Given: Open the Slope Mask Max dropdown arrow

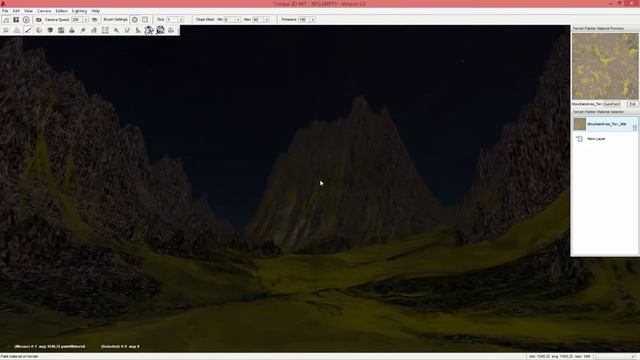Looking at the screenshot, I should [x=267, y=20].
